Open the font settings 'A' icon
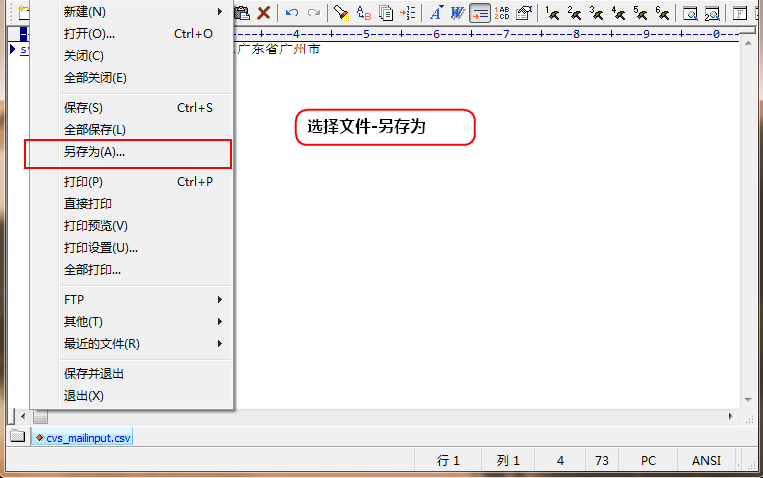763x478 pixels. pos(436,13)
